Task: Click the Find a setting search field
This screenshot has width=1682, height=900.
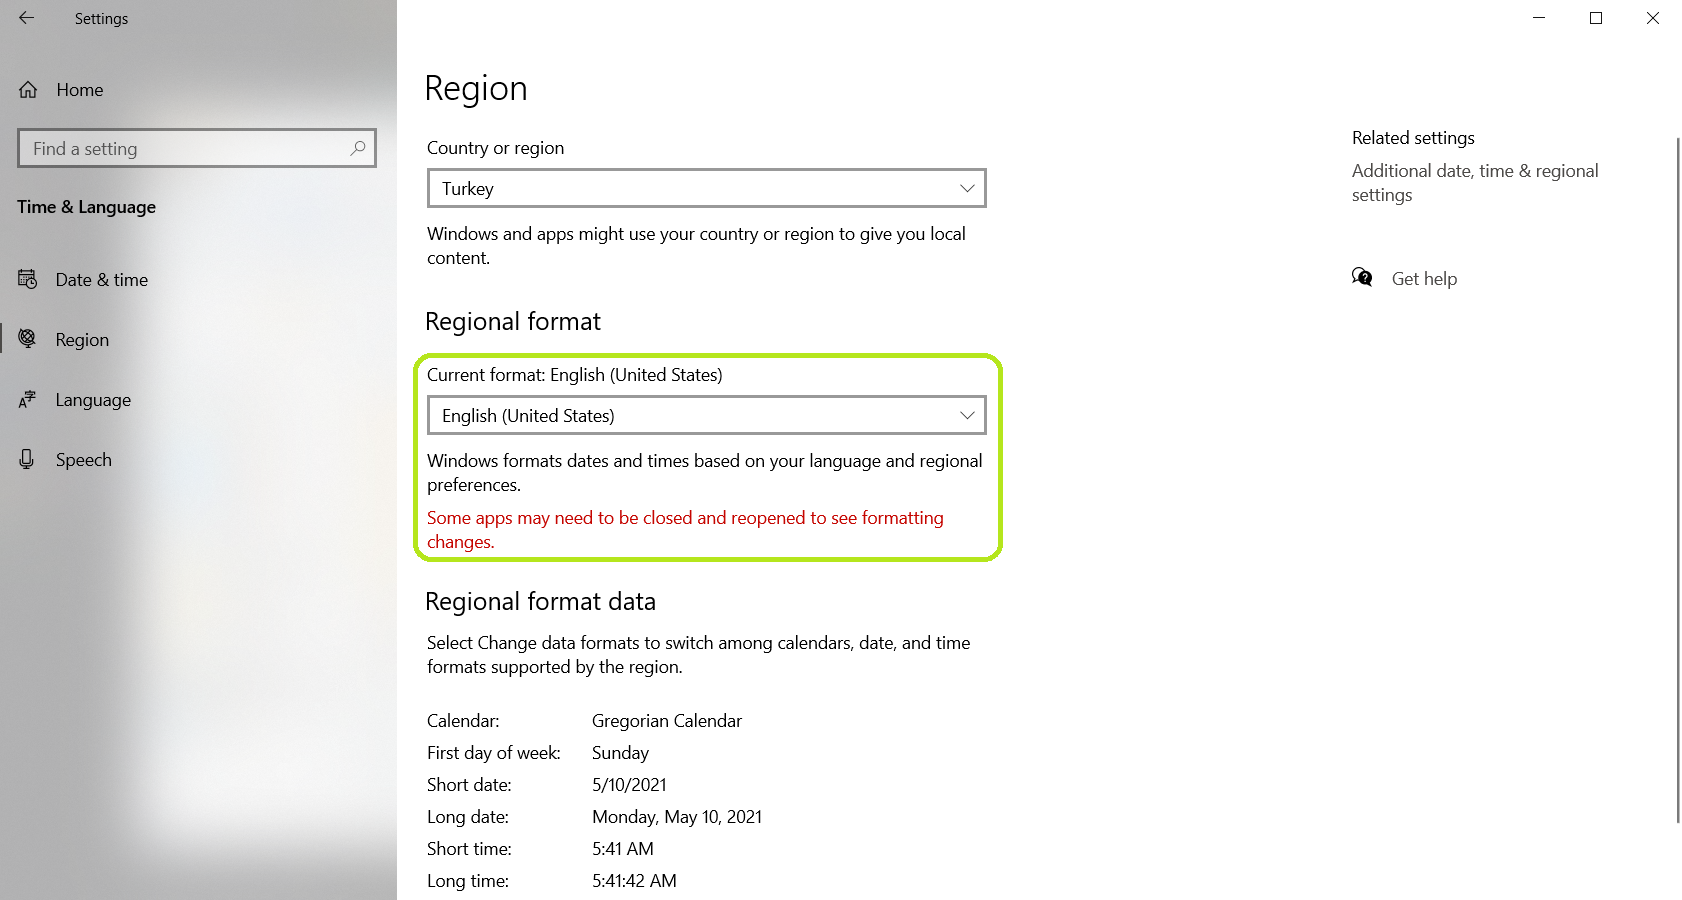Action: click(180, 148)
